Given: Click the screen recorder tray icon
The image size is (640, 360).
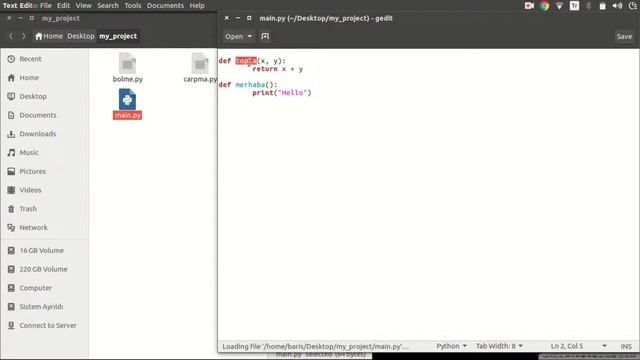Looking at the screenshot, I should [x=529, y=6].
